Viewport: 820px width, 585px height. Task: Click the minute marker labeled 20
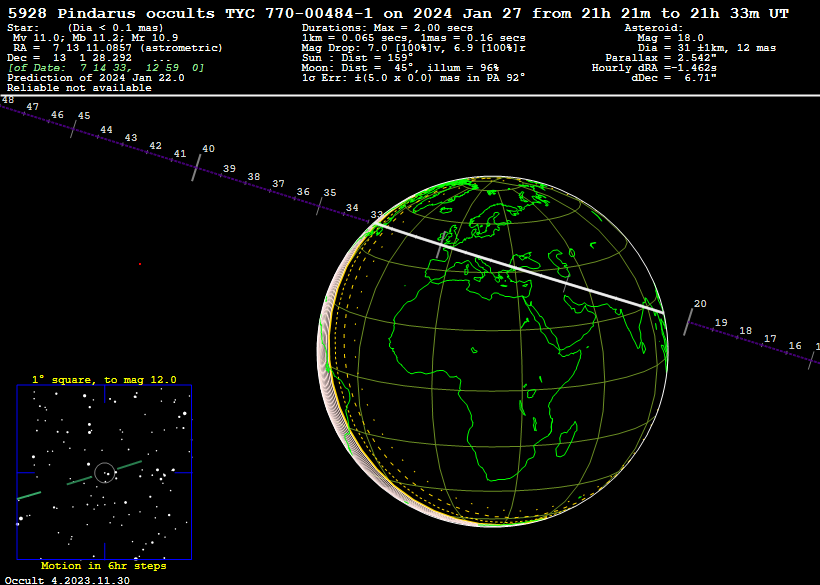(x=700, y=303)
